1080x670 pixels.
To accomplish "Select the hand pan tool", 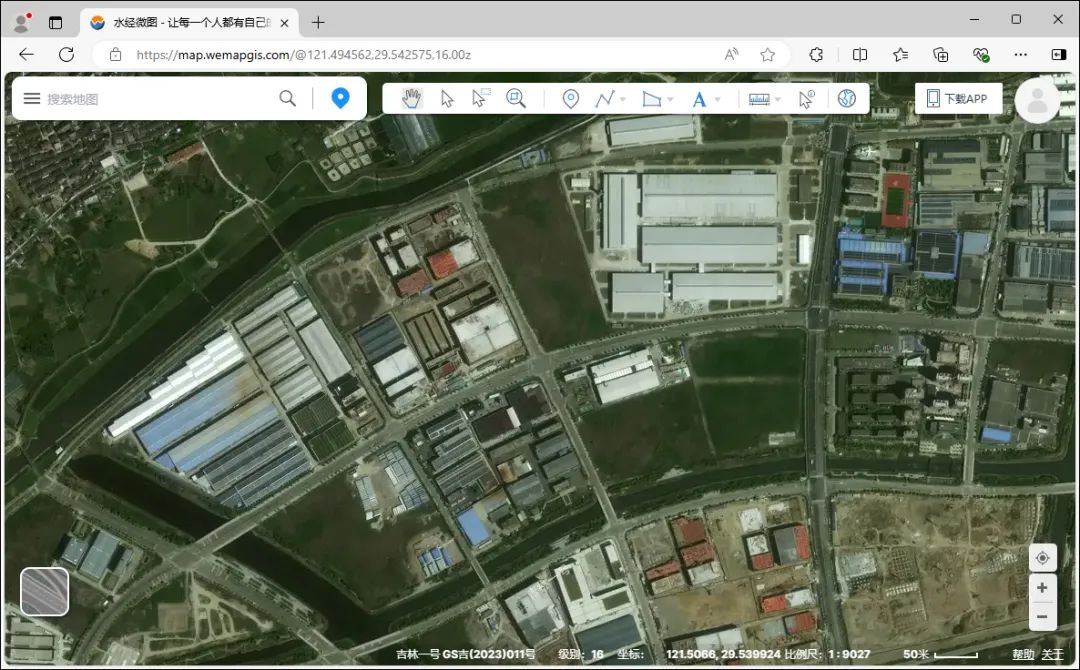I will pyautogui.click(x=411, y=98).
